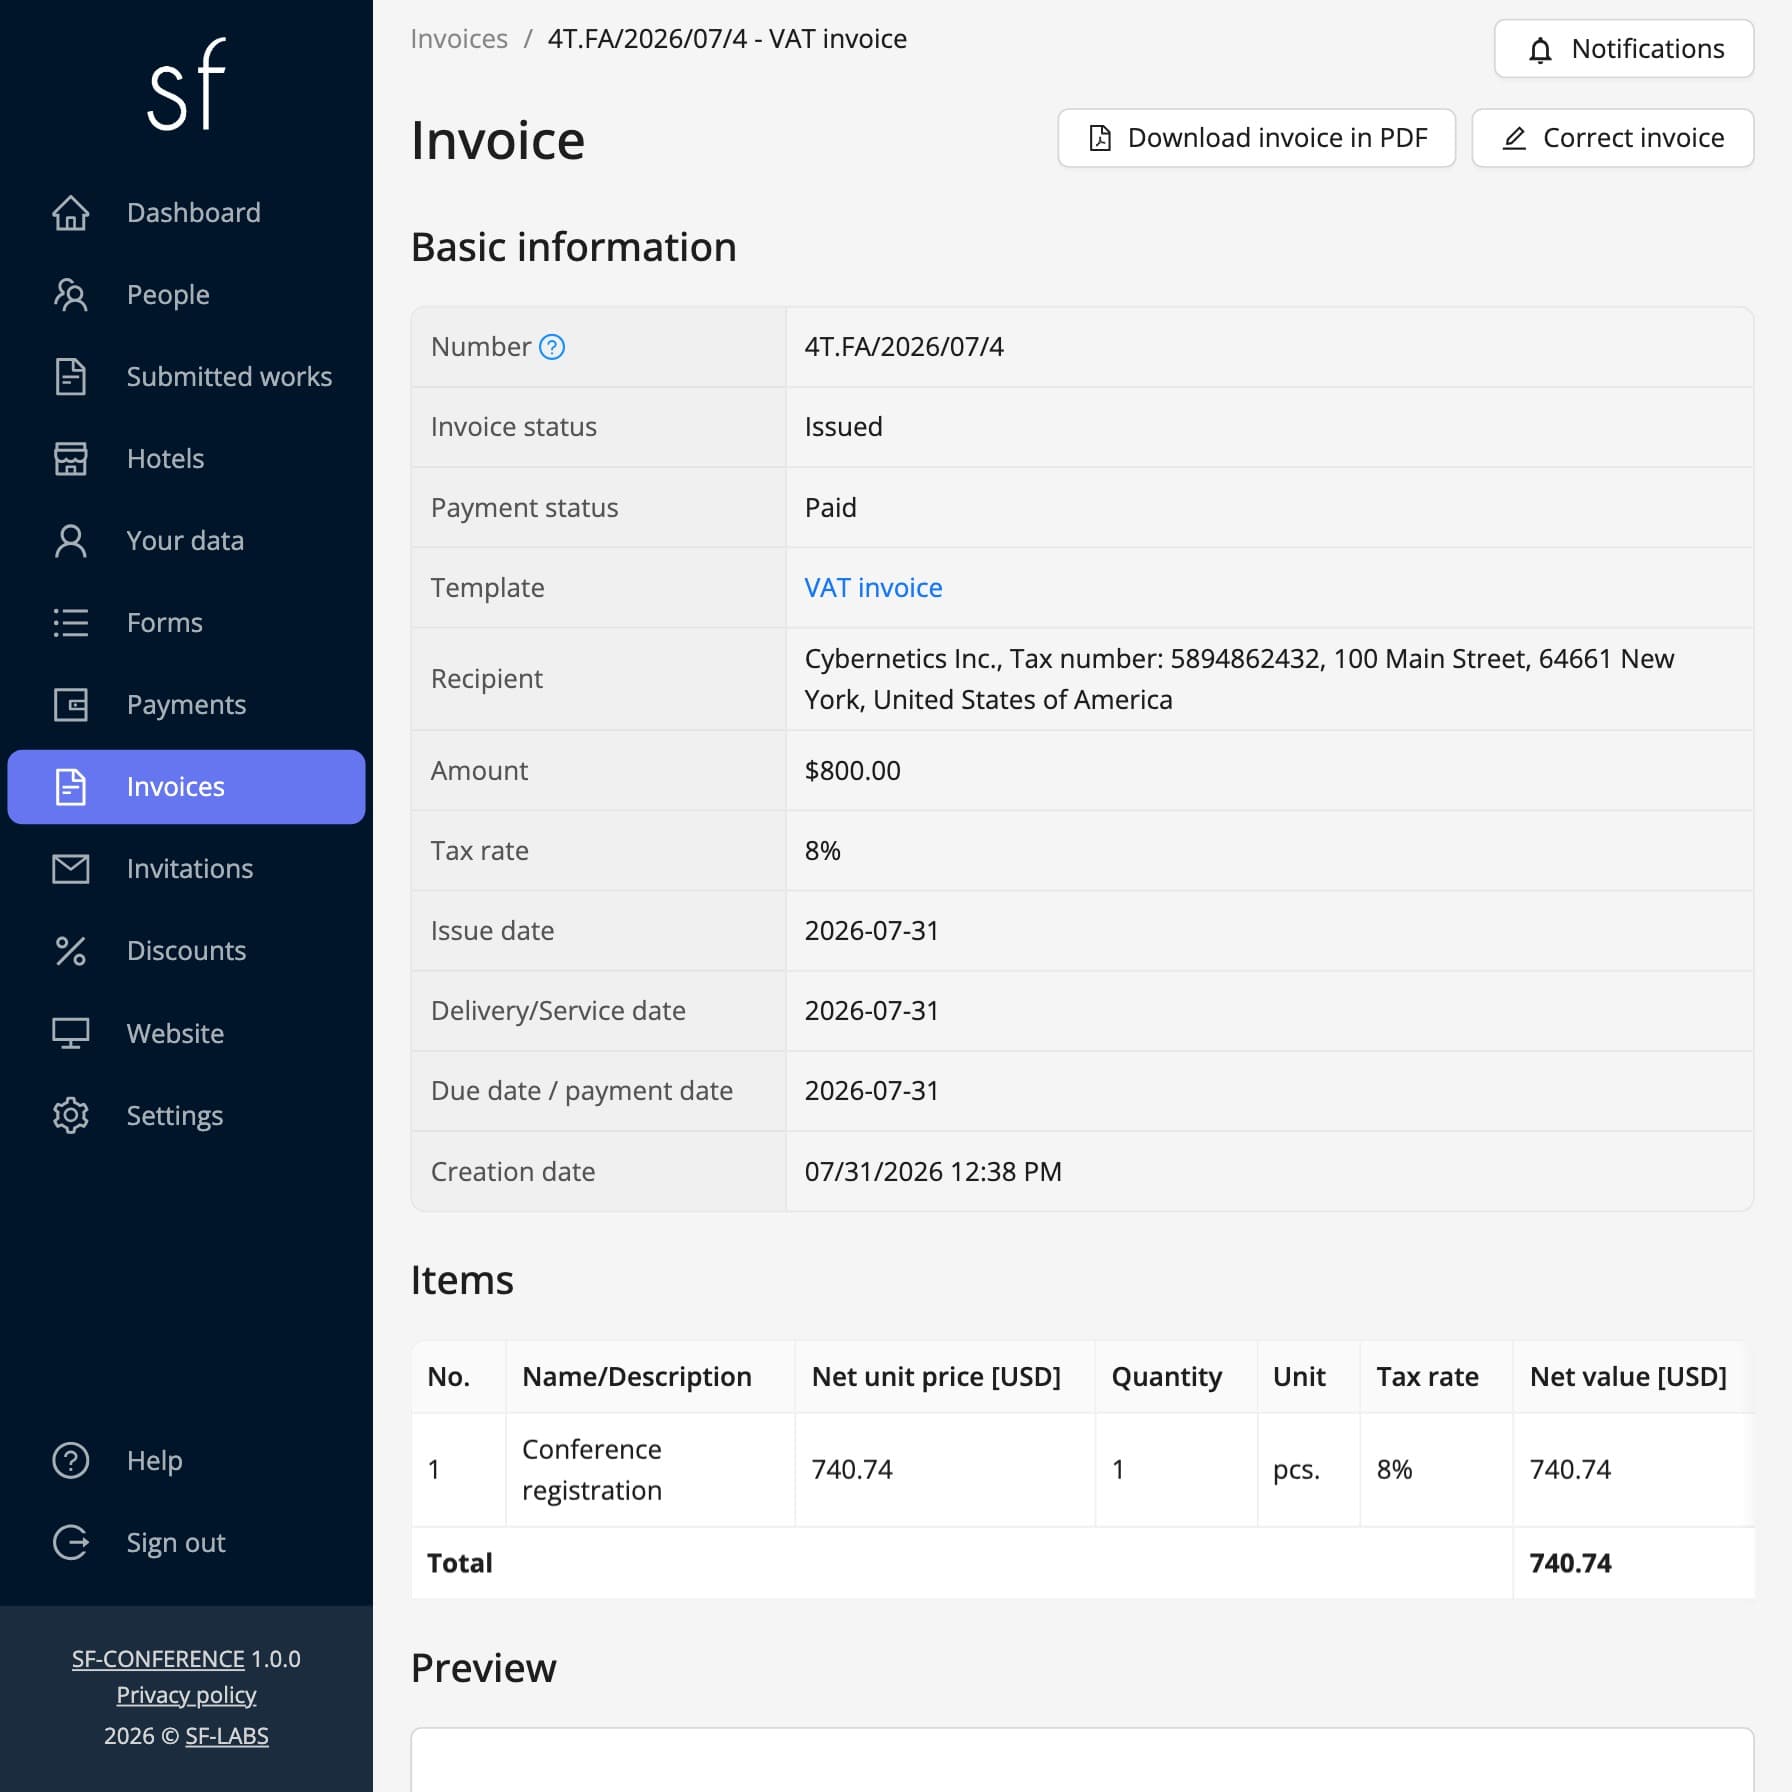
Task: Click the Sign out arrow icon
Action: [71, 1543]
